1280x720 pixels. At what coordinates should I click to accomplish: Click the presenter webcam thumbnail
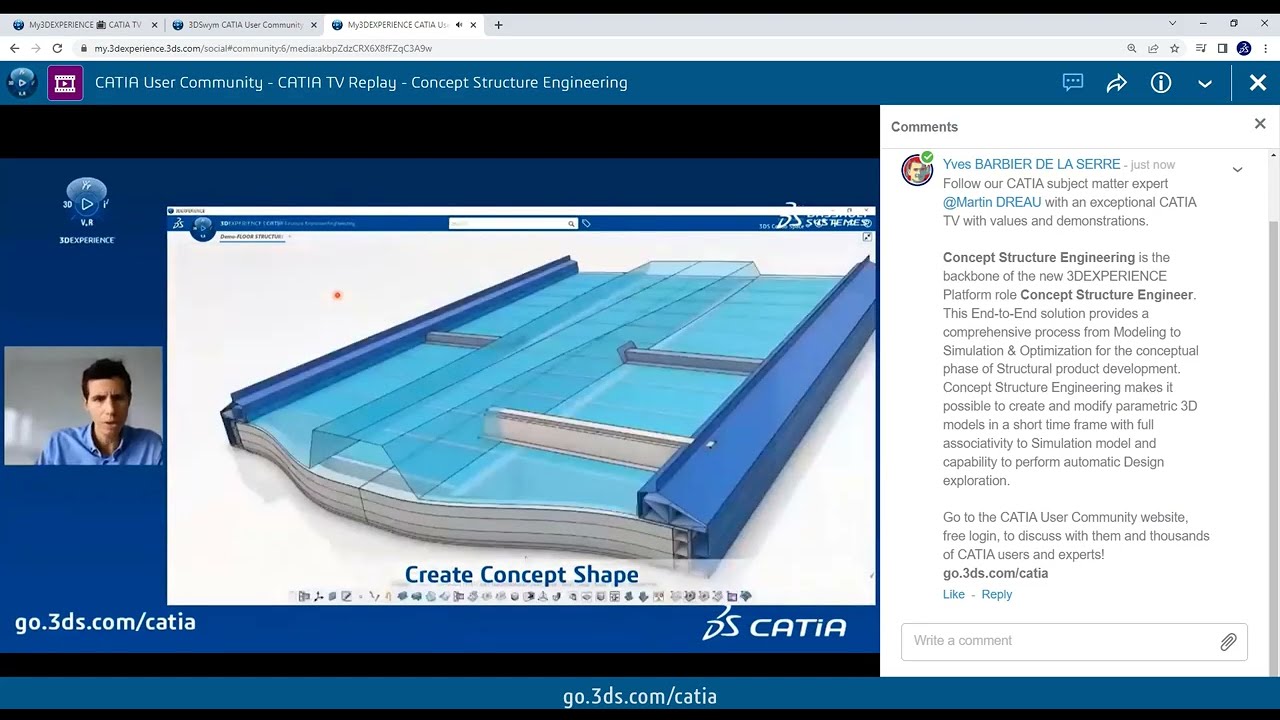83,406
